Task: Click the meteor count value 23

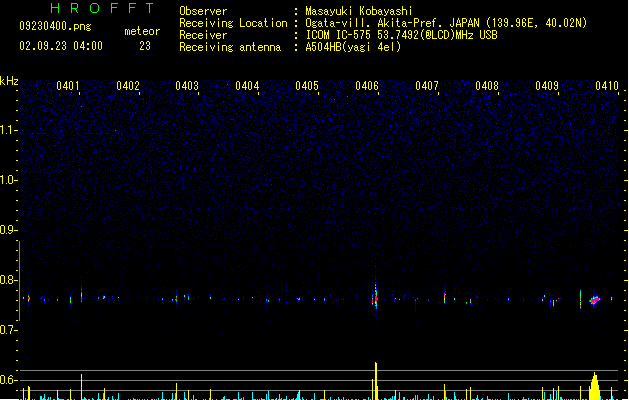Action: pos(145,46)
